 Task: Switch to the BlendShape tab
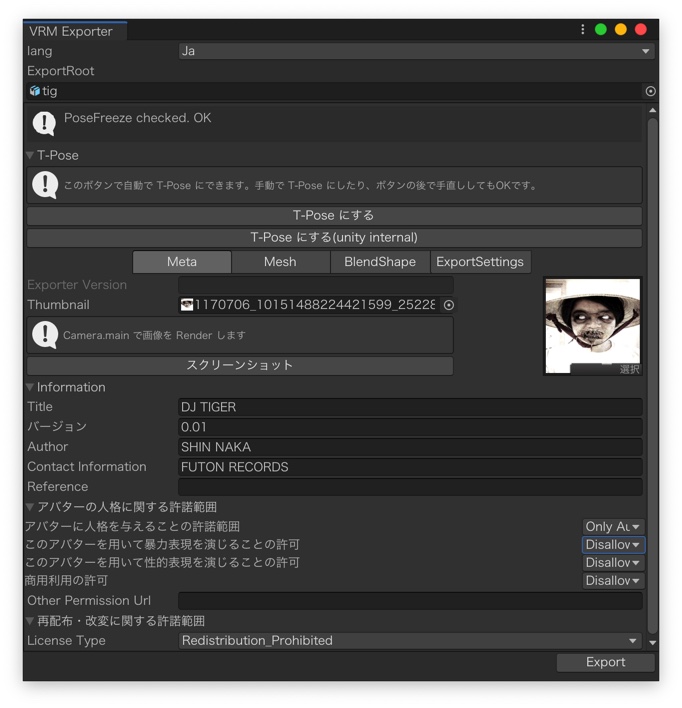(380, 262)
